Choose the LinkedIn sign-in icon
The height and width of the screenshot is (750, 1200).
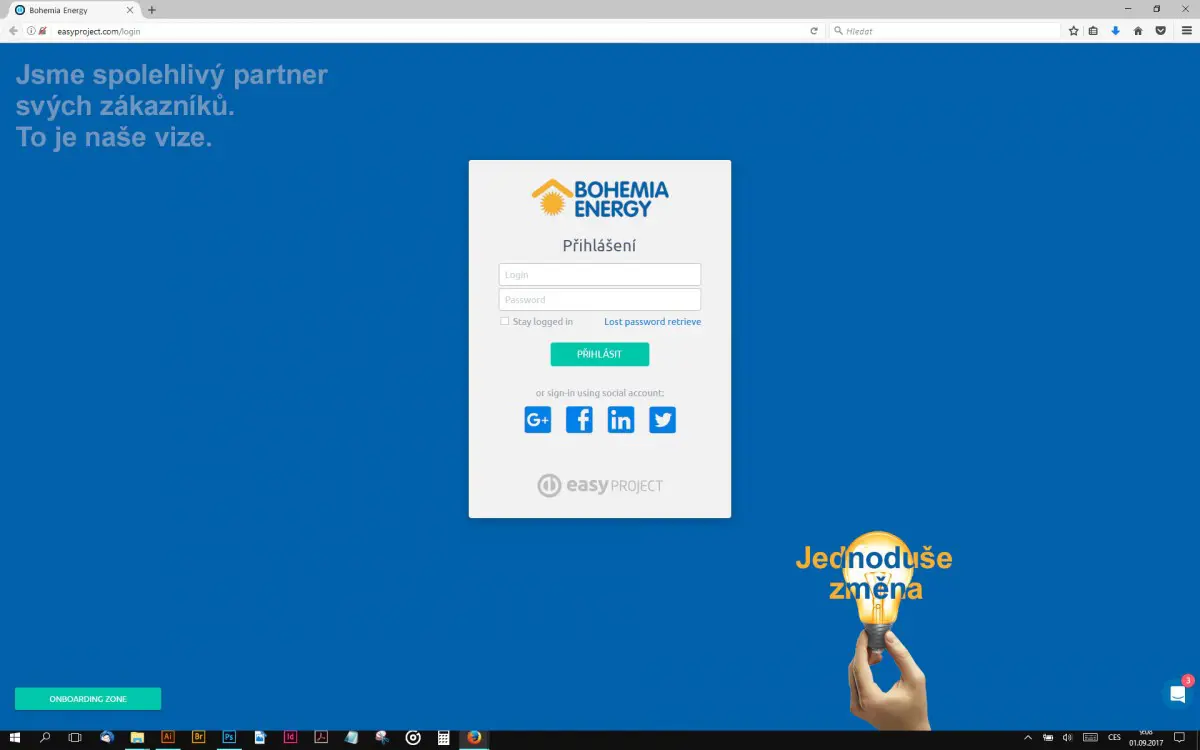pos(621,420)
